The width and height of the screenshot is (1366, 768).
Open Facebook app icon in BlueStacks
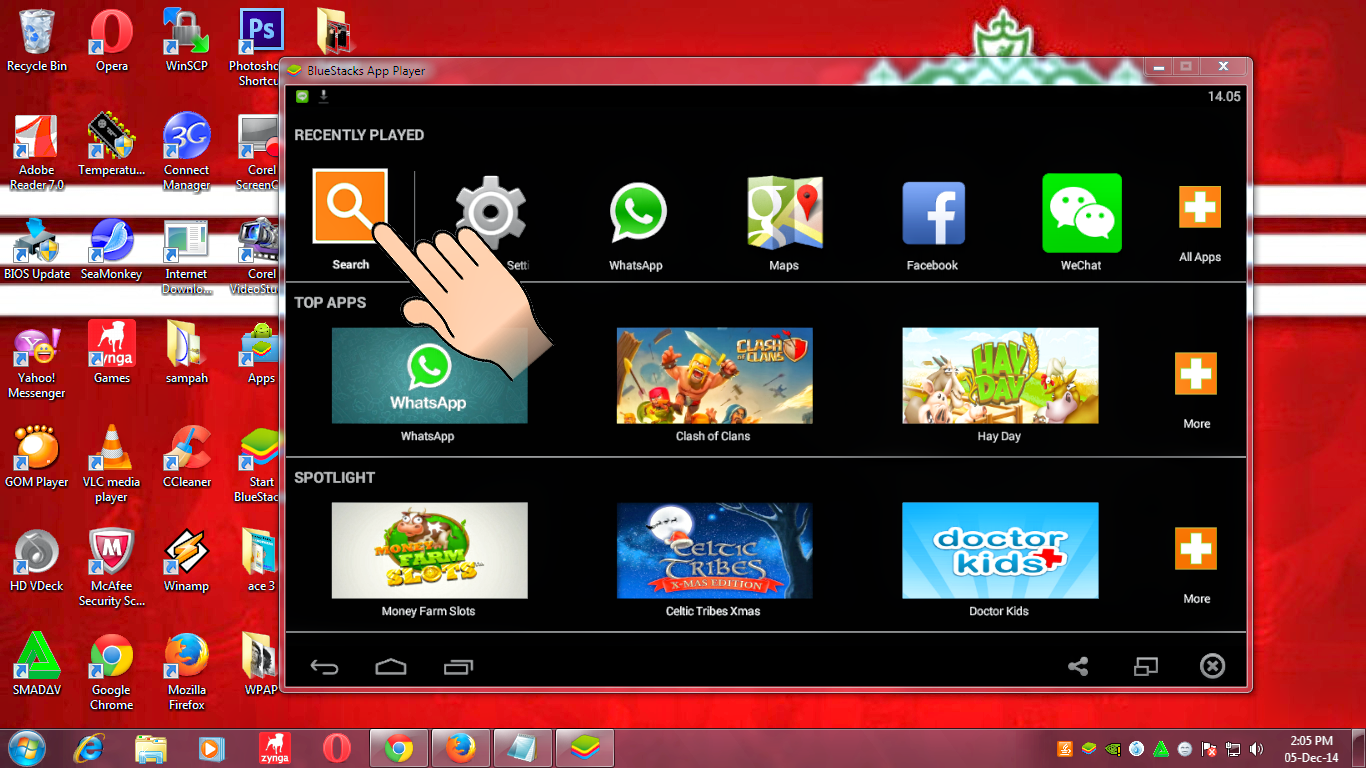pyautogui.click(x=933, y=213)
